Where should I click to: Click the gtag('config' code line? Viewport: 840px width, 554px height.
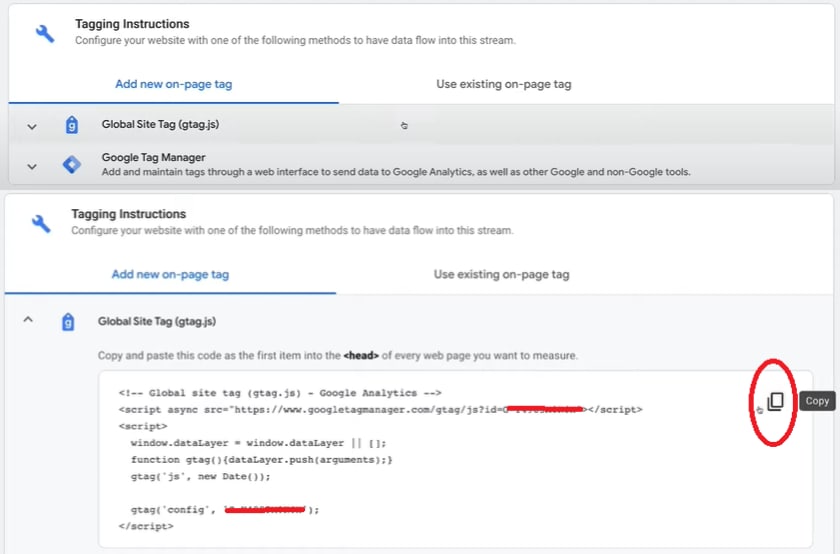point(225,510)
